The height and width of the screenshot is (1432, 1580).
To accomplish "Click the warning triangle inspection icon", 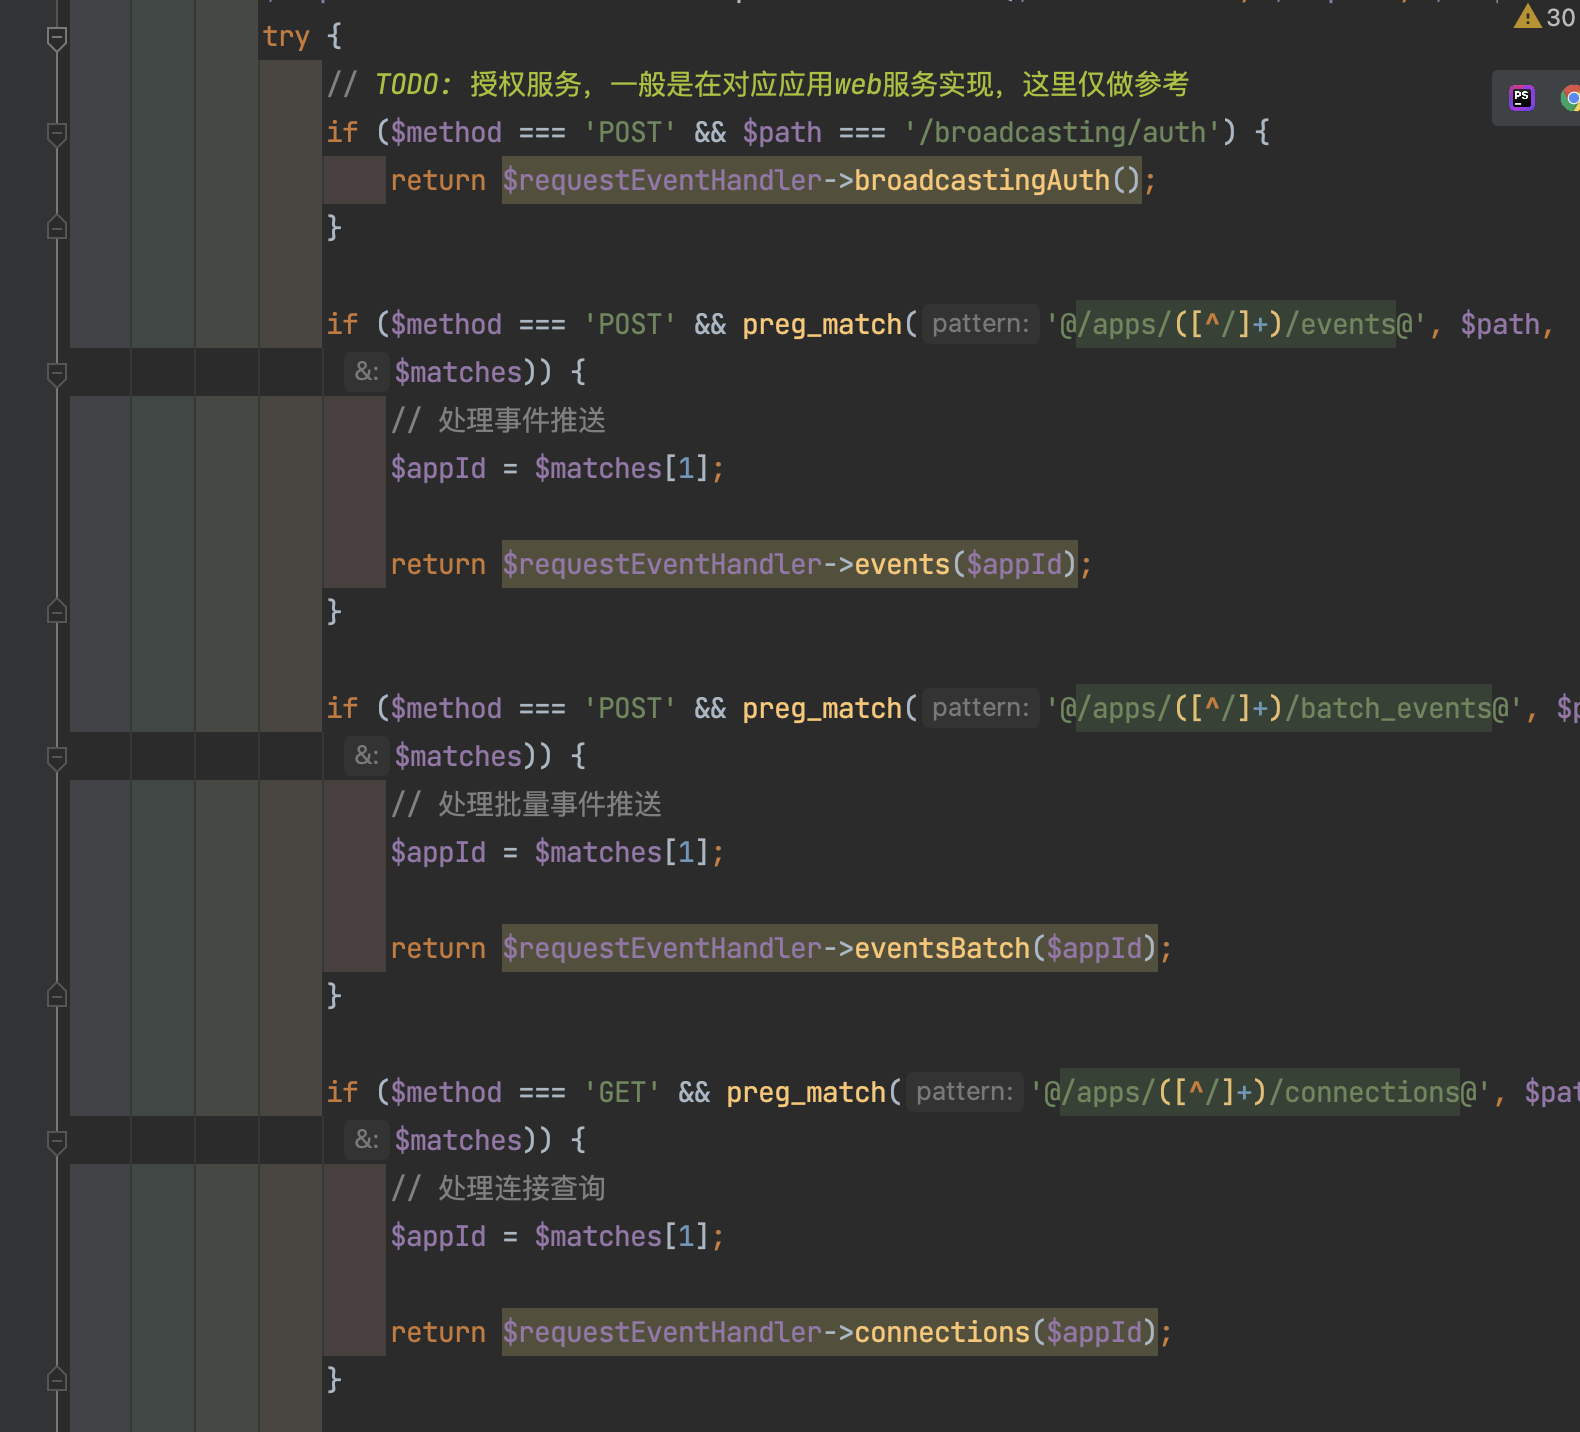I will coord(1527,16).
